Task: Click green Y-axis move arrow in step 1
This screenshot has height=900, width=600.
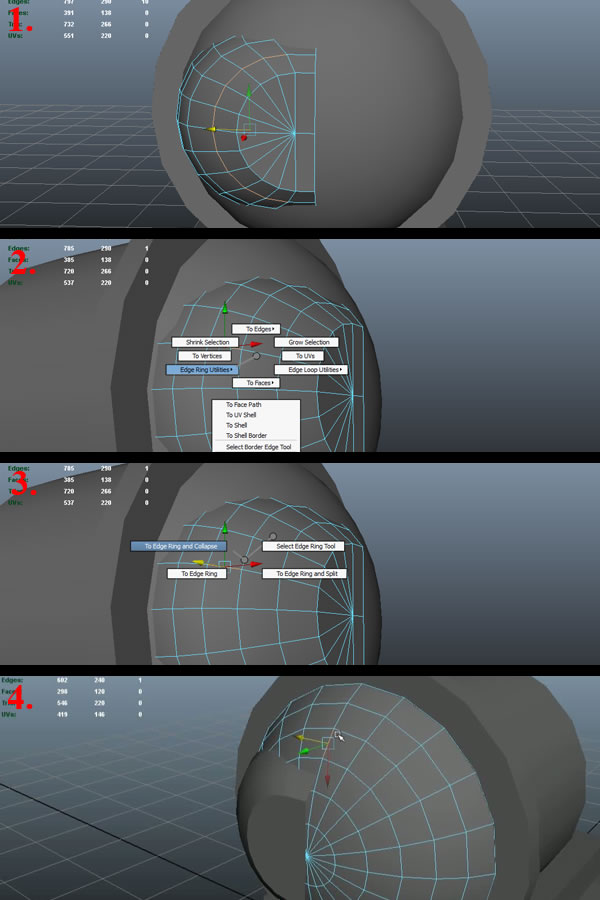Action: click(x=249, y=93)
